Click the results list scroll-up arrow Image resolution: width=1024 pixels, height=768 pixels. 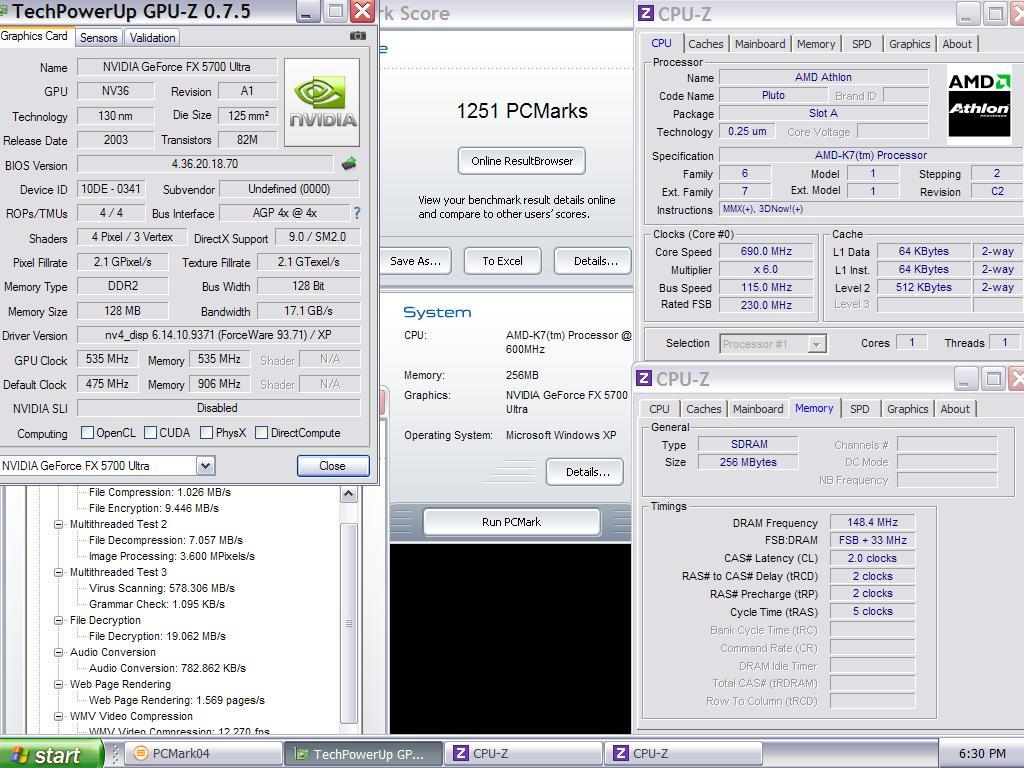[349, 494]
